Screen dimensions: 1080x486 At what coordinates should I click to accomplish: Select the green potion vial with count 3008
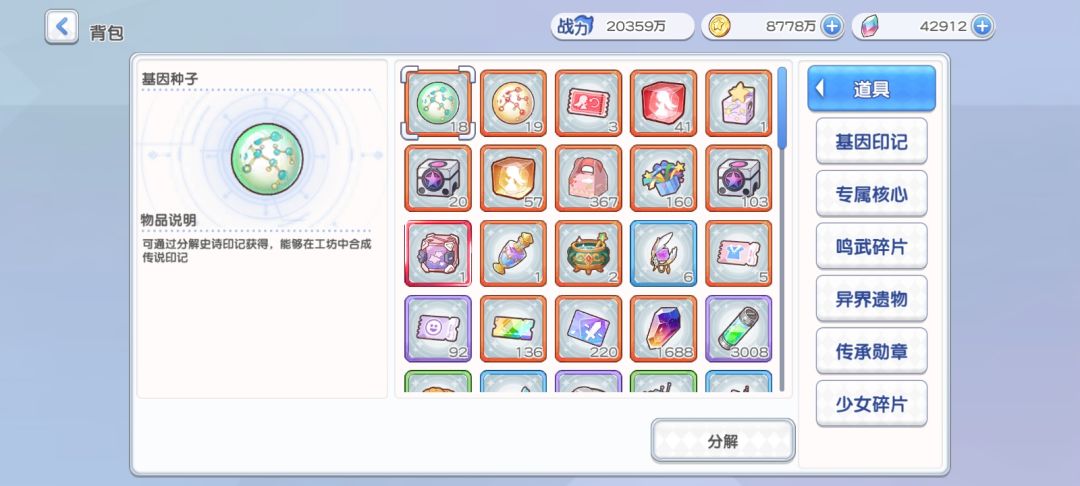(x=738, y=329)
